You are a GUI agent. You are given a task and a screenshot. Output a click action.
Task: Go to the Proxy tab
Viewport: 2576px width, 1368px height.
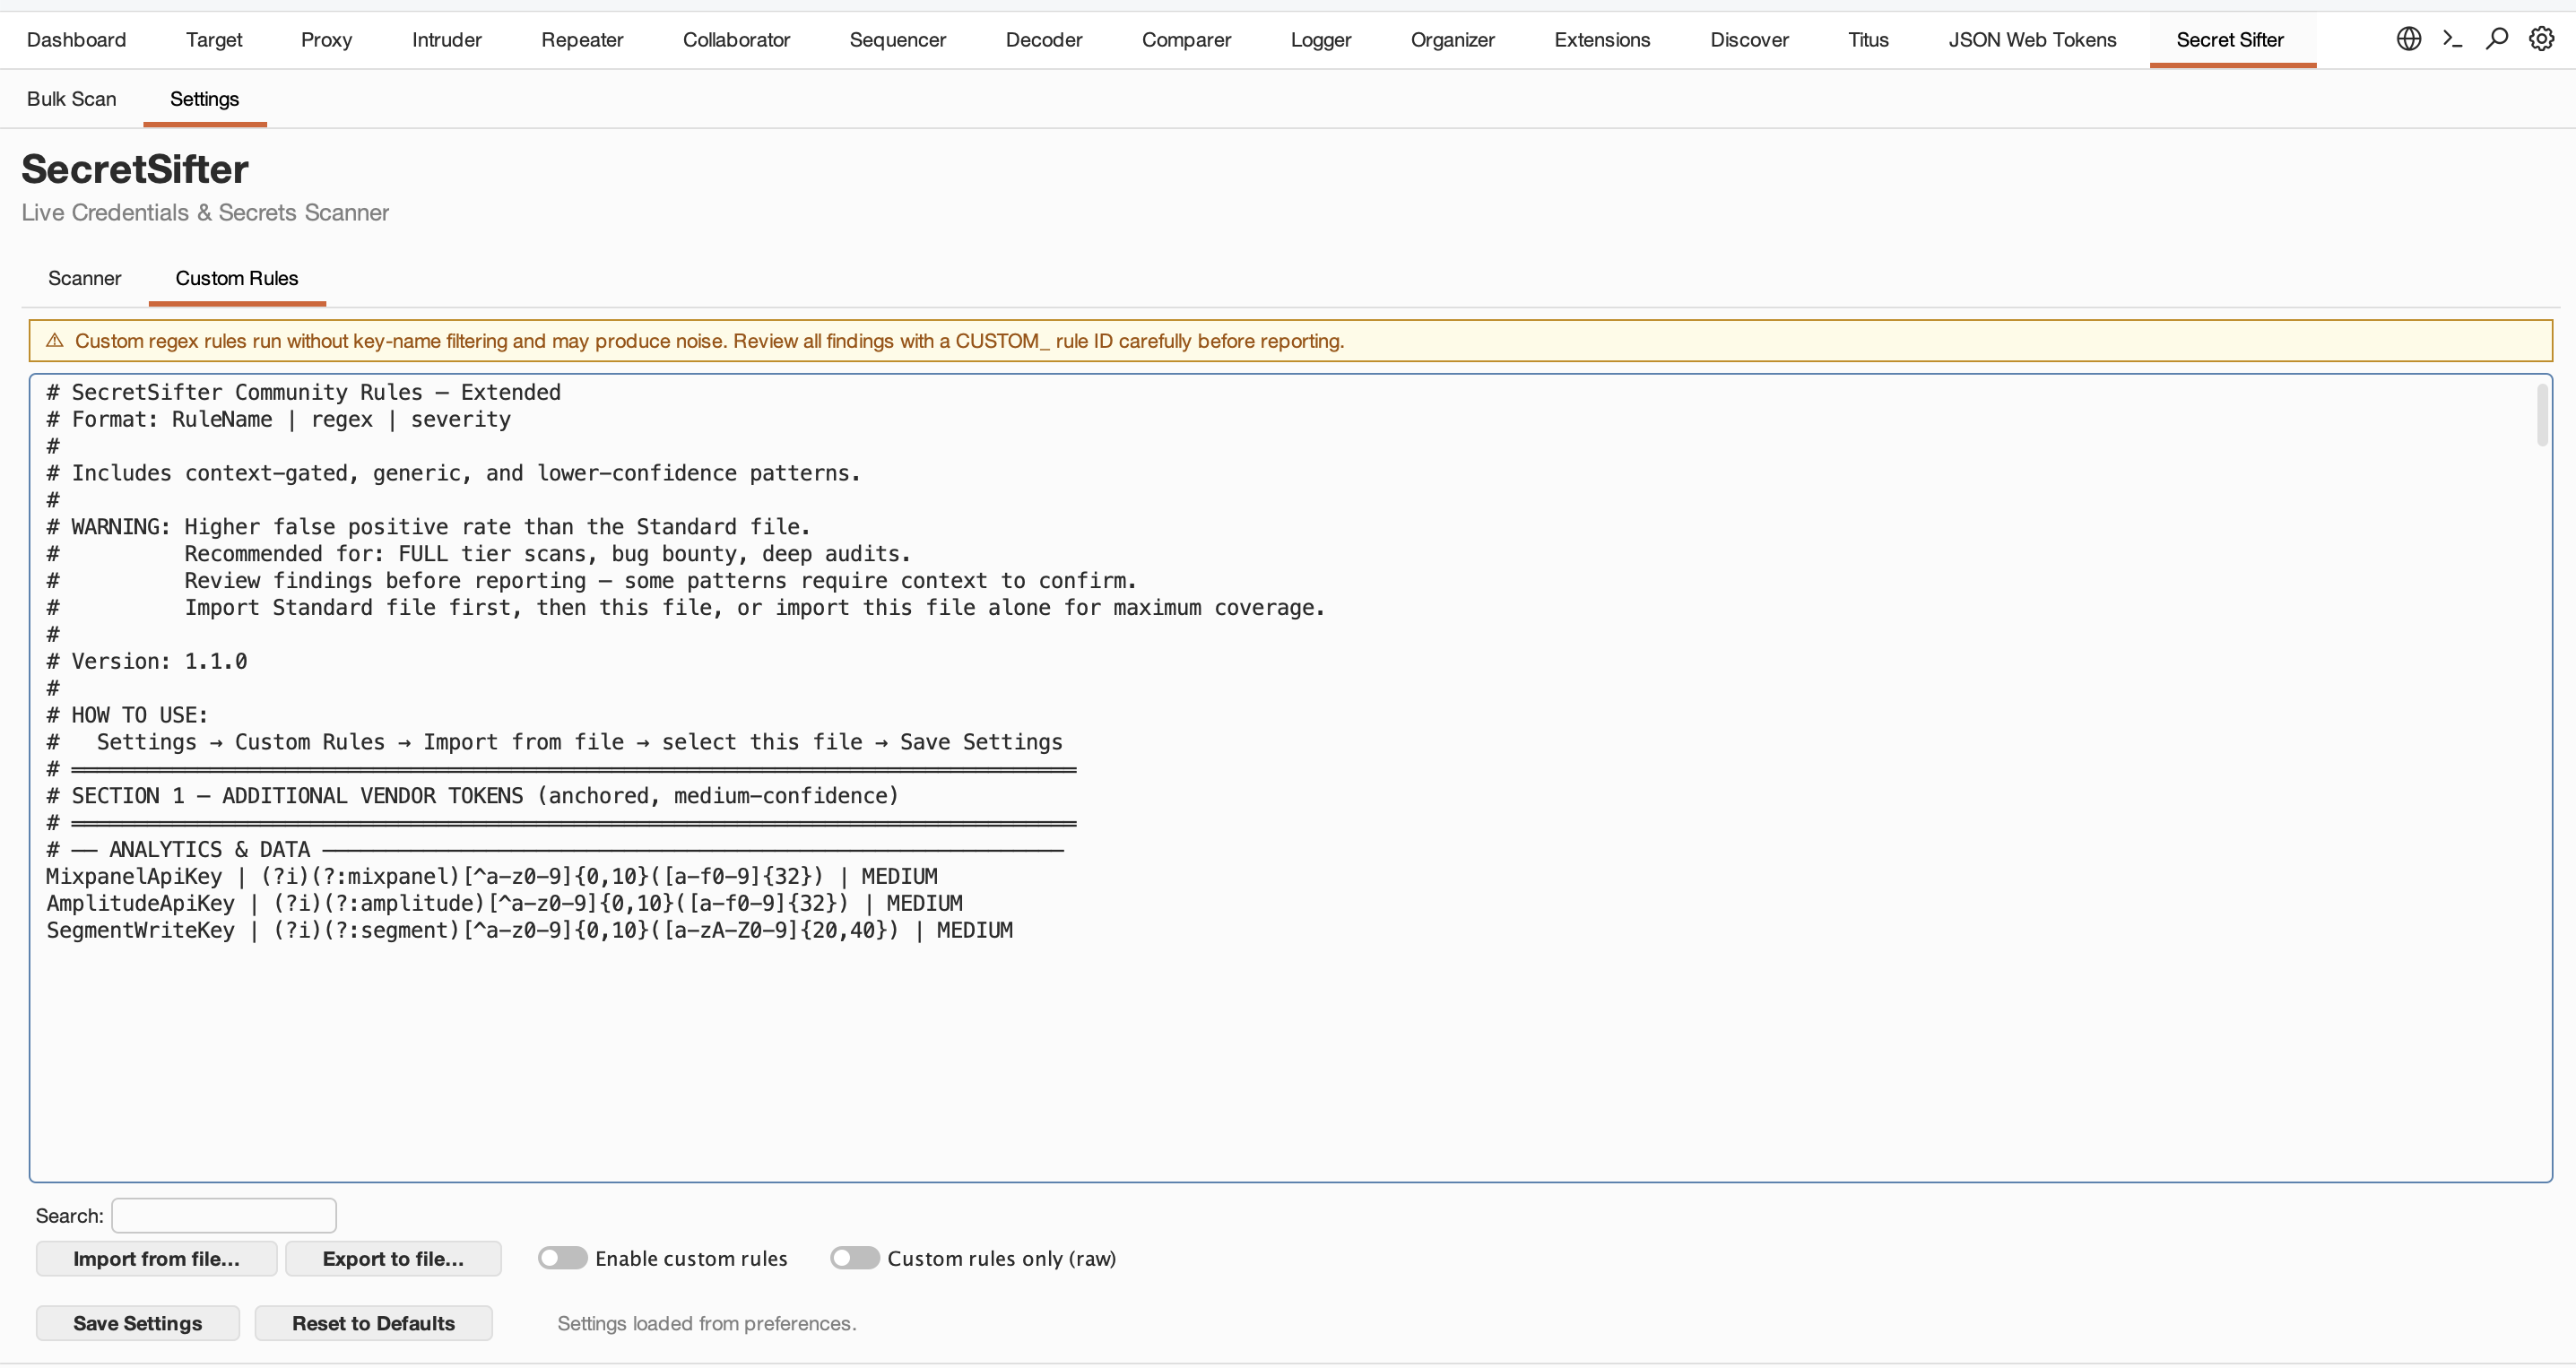click(x=327, y=39)
